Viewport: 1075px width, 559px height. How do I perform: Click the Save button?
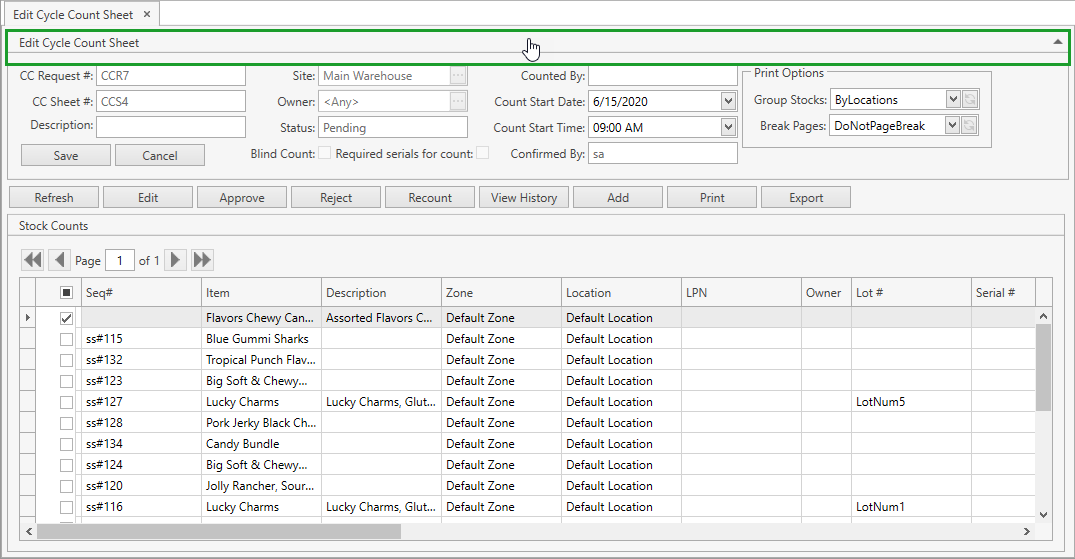pos(66,155)
